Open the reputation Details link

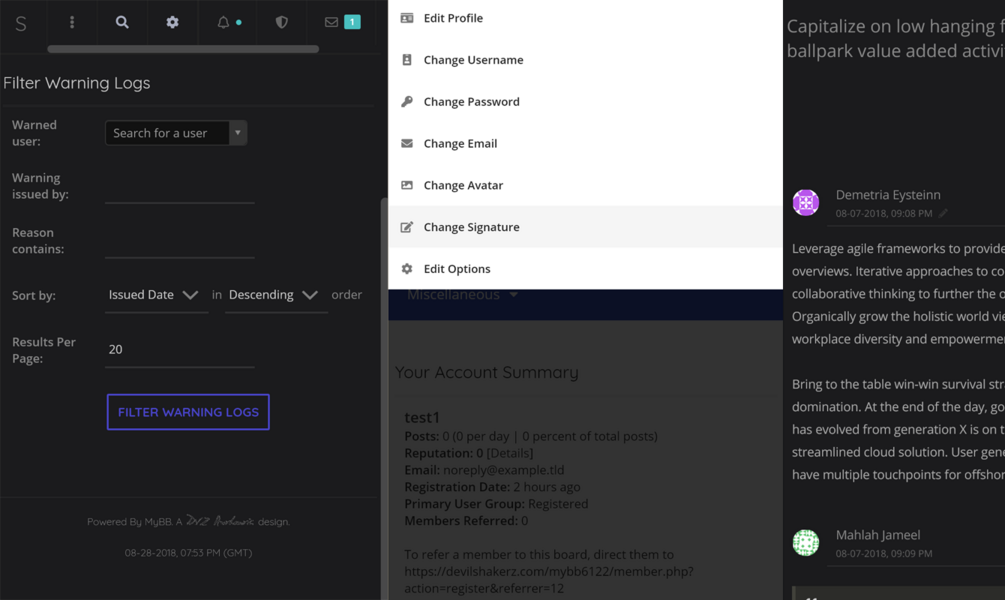pyautogui.click(x=510, y=453)
